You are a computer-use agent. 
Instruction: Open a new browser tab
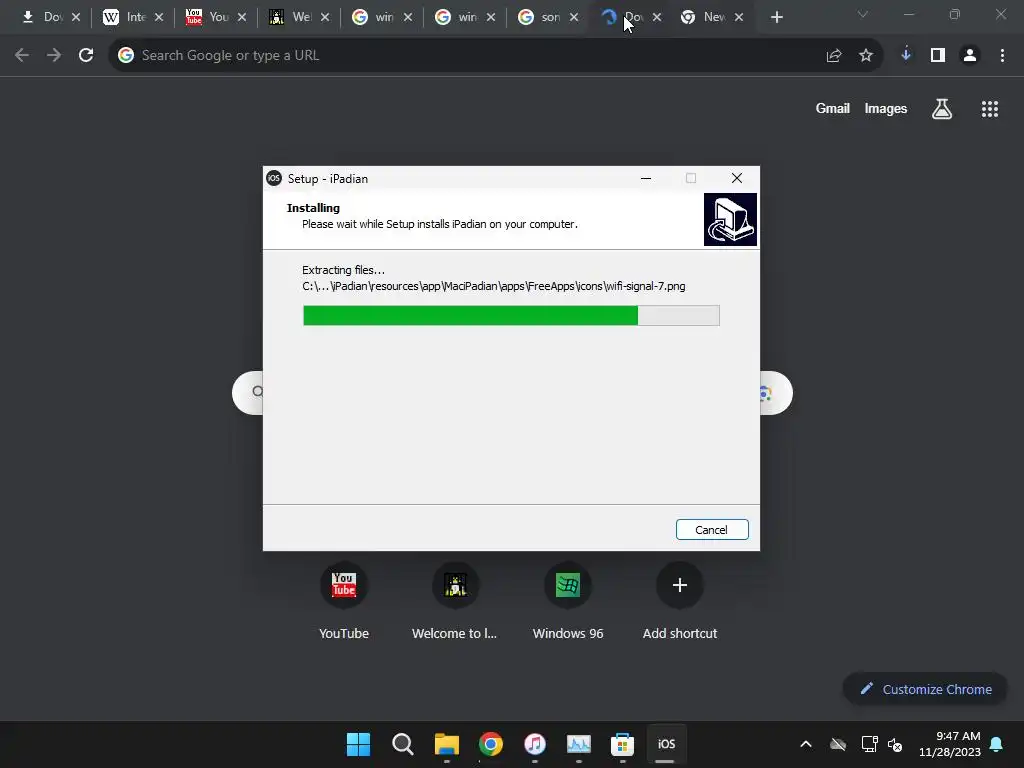(x=776, y=18)
